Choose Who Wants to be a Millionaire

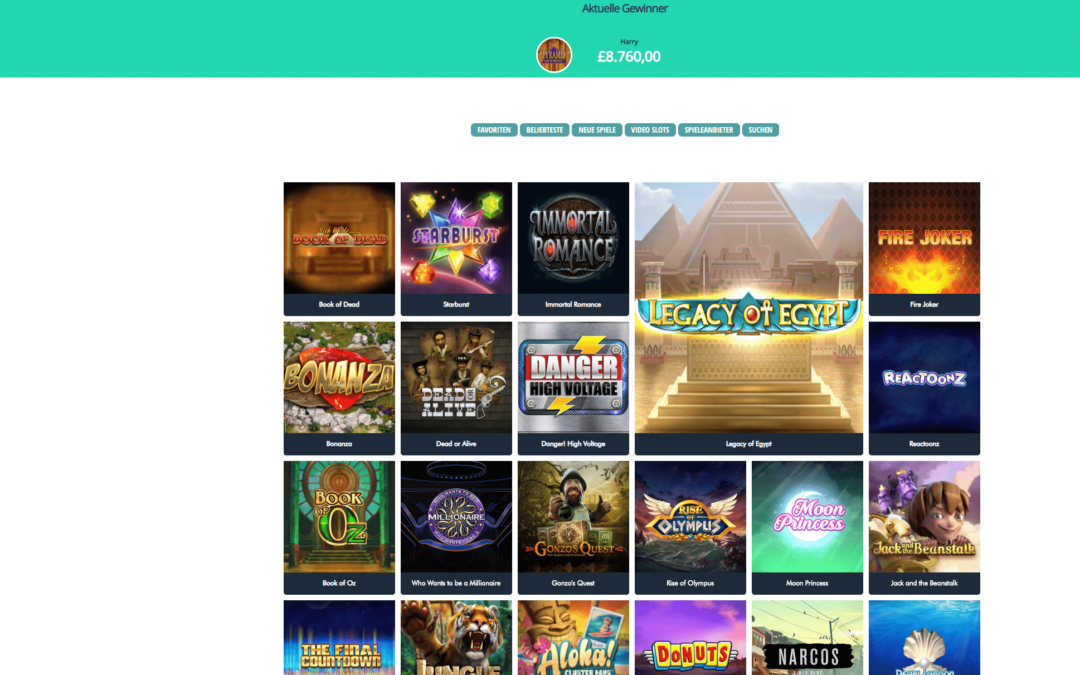pyautogui.click(x=456, y=527)
